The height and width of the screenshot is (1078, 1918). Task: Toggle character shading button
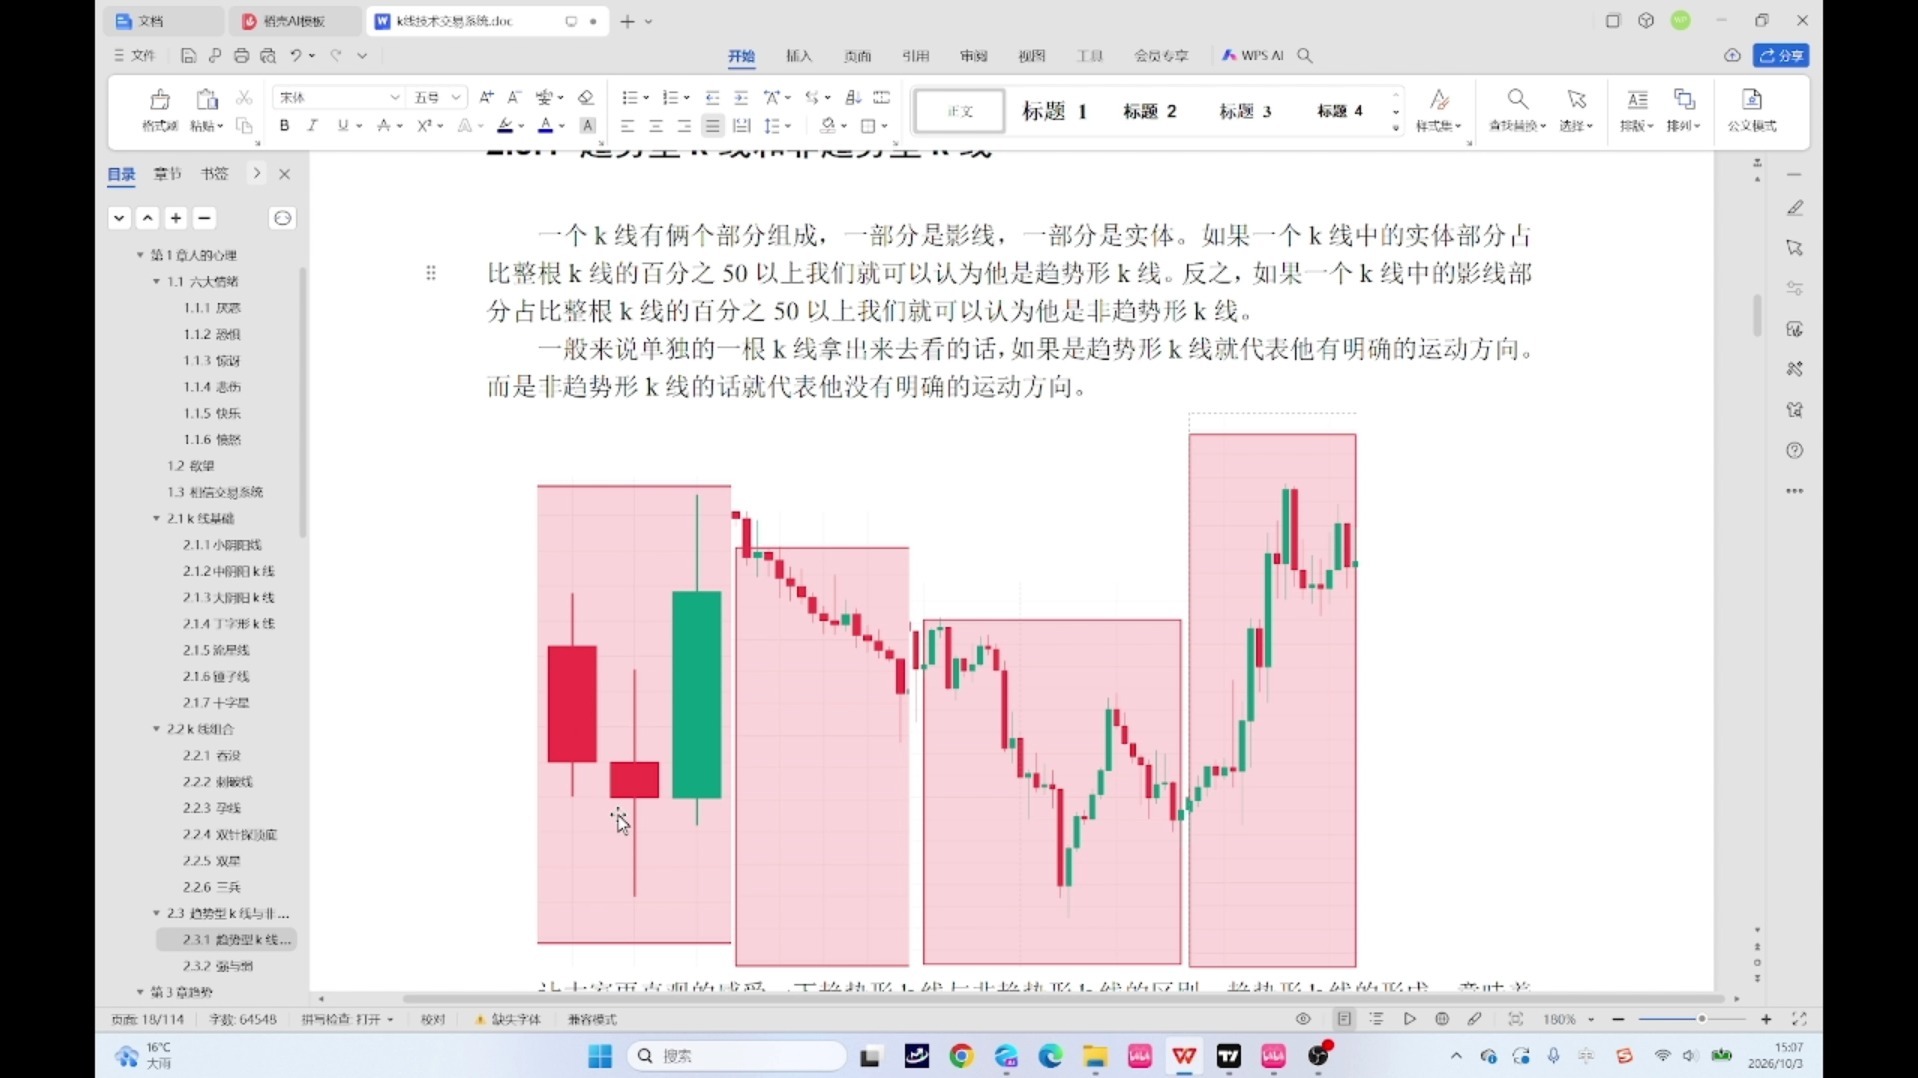pyautogui.click(x=588, y=126)
